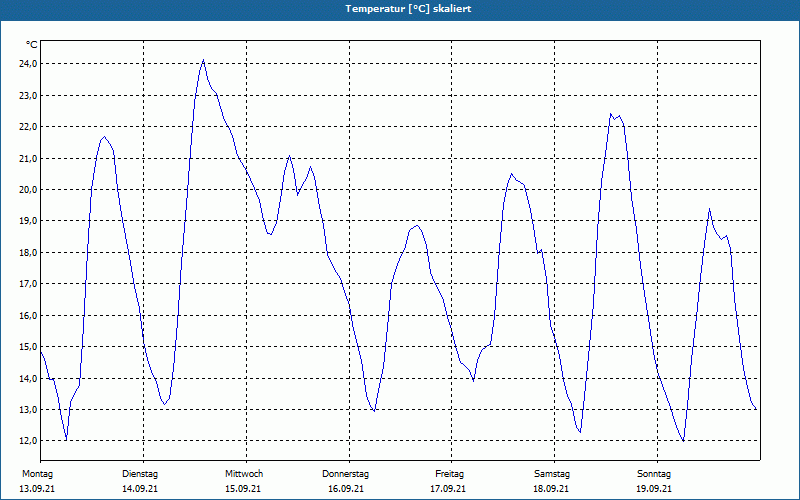The width and height of the screenshot is (800, 500).
Task: Click the Saturday peak above 22°C
Action: (611, 114)
